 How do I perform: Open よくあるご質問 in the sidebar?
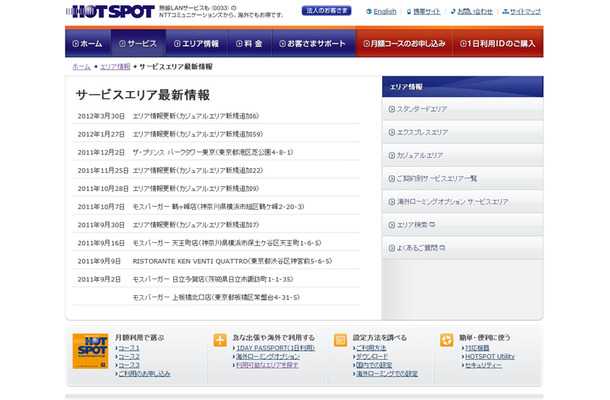click(x=463, y=248)
